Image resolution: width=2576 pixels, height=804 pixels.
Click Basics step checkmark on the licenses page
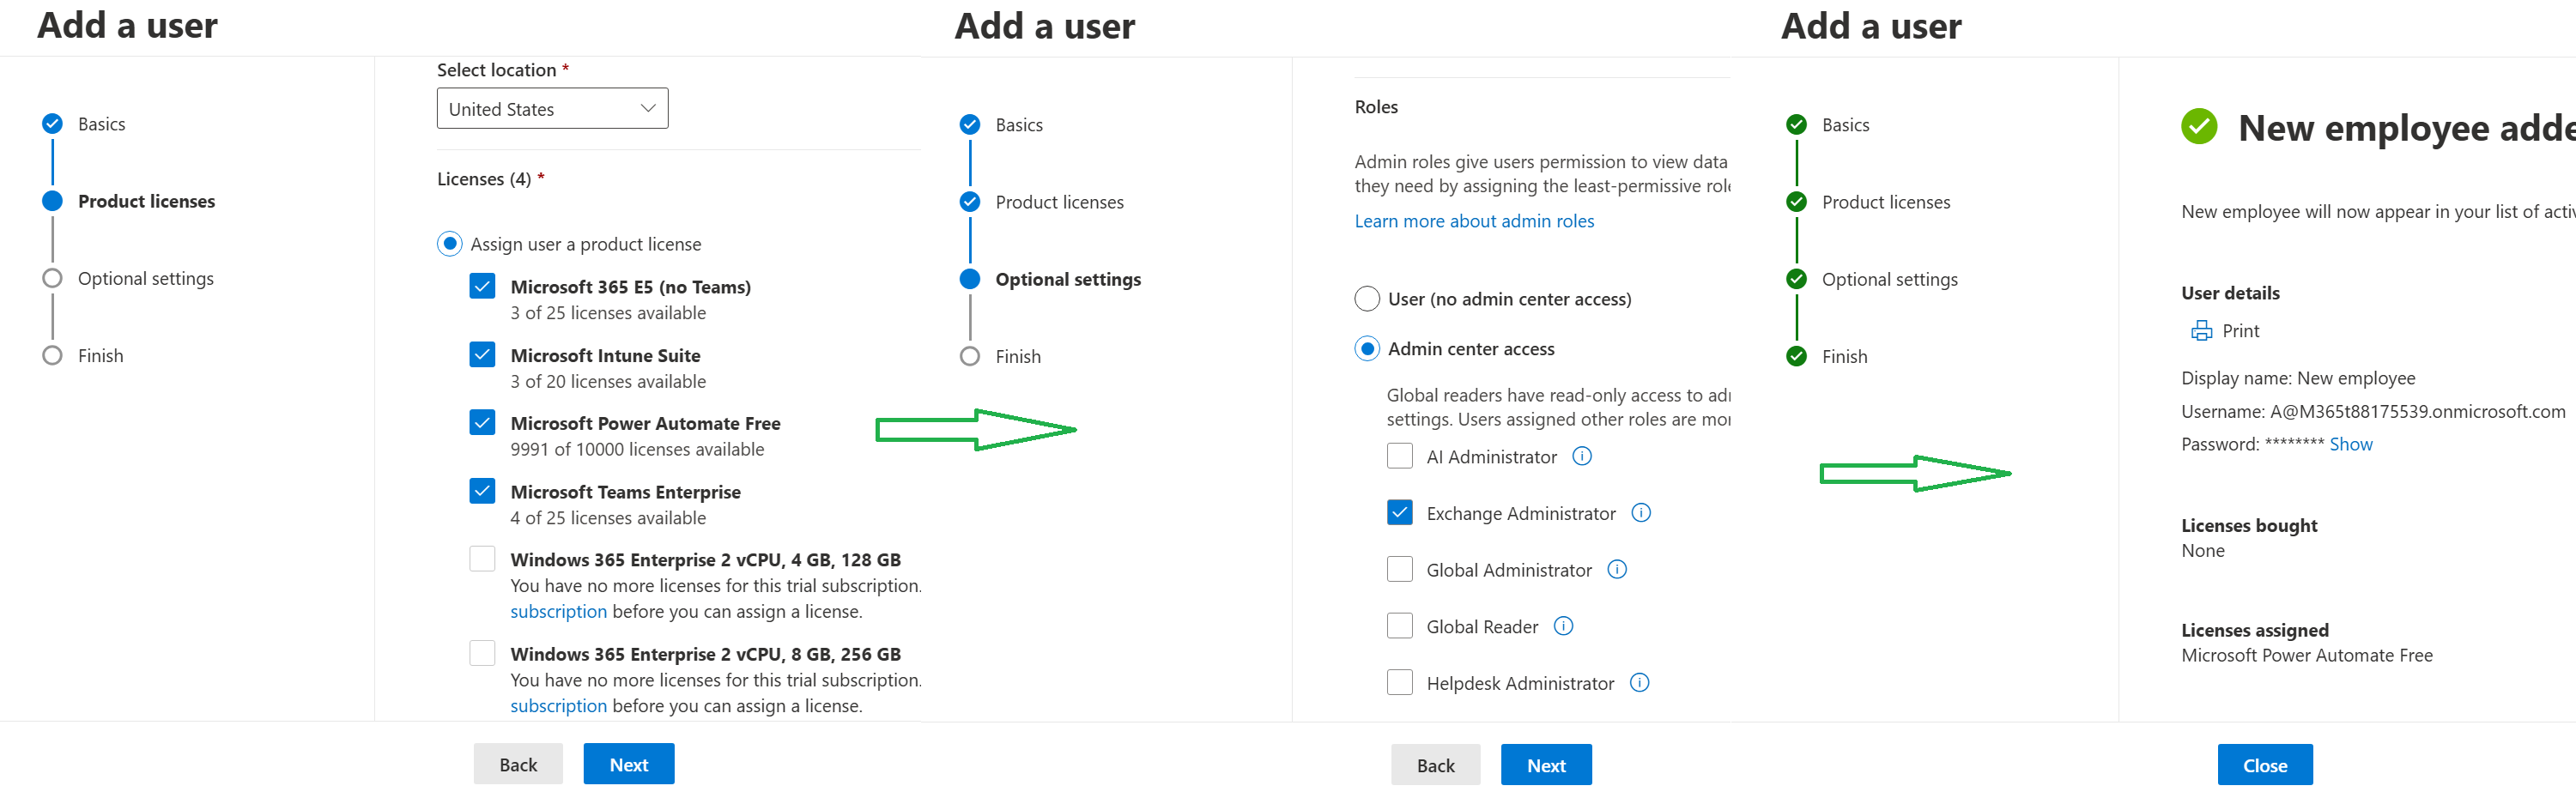coord(52,124)
